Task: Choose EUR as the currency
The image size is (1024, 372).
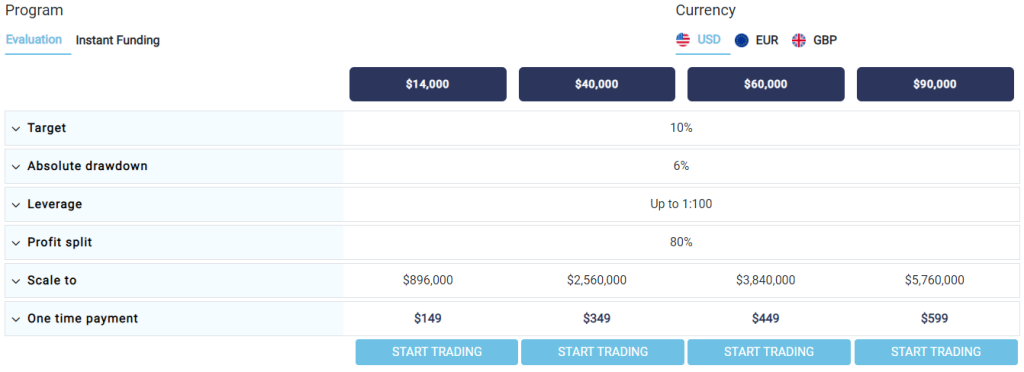Action: (767, 40)
